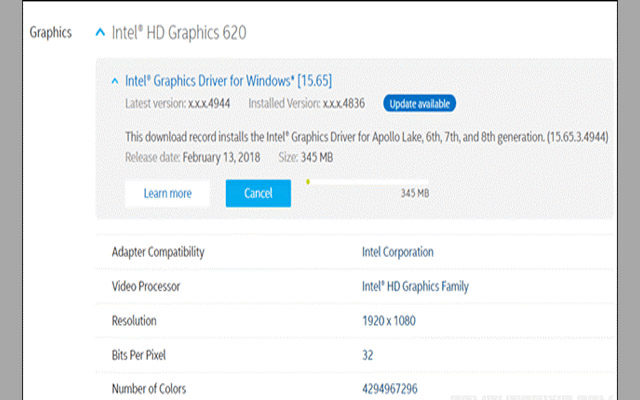The height and width of the screenshot is (400, 640).
Task: Click the download progress bar
Action: (x=367, y=182)
